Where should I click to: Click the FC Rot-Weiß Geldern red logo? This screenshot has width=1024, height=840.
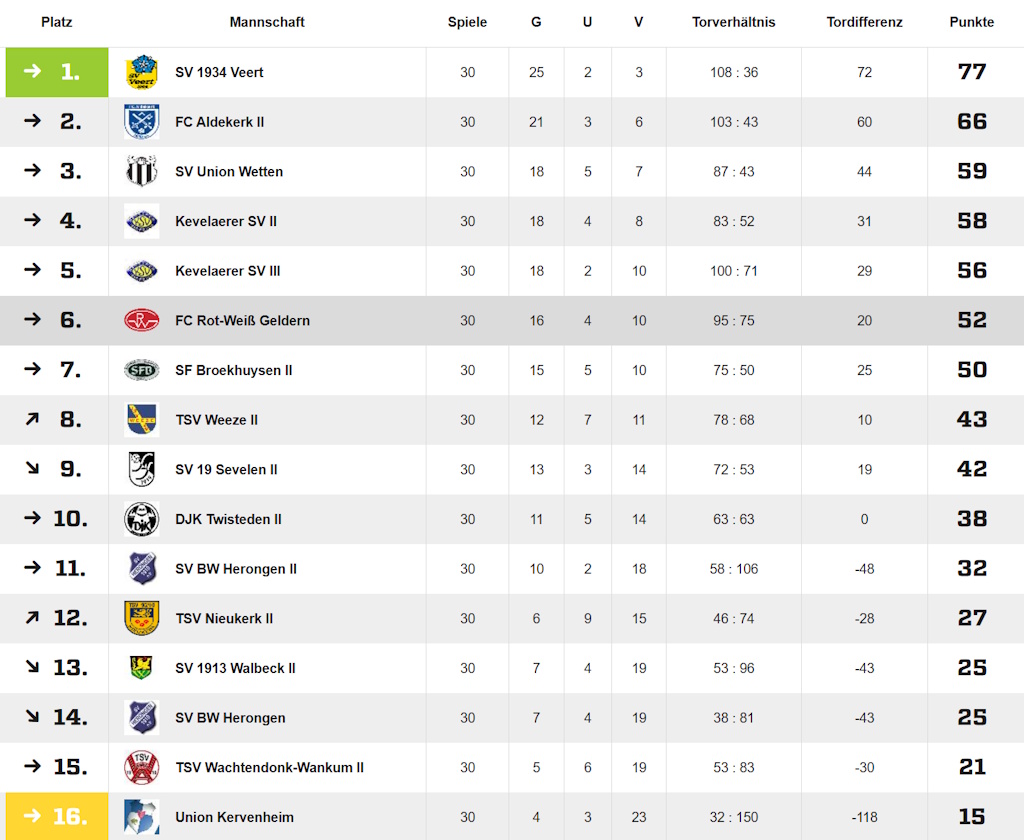pyautogui.click(x=142, y=320)
